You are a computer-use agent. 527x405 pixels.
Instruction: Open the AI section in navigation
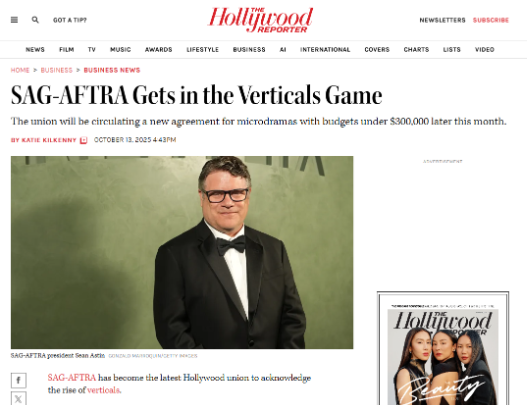tap(283, 50)
